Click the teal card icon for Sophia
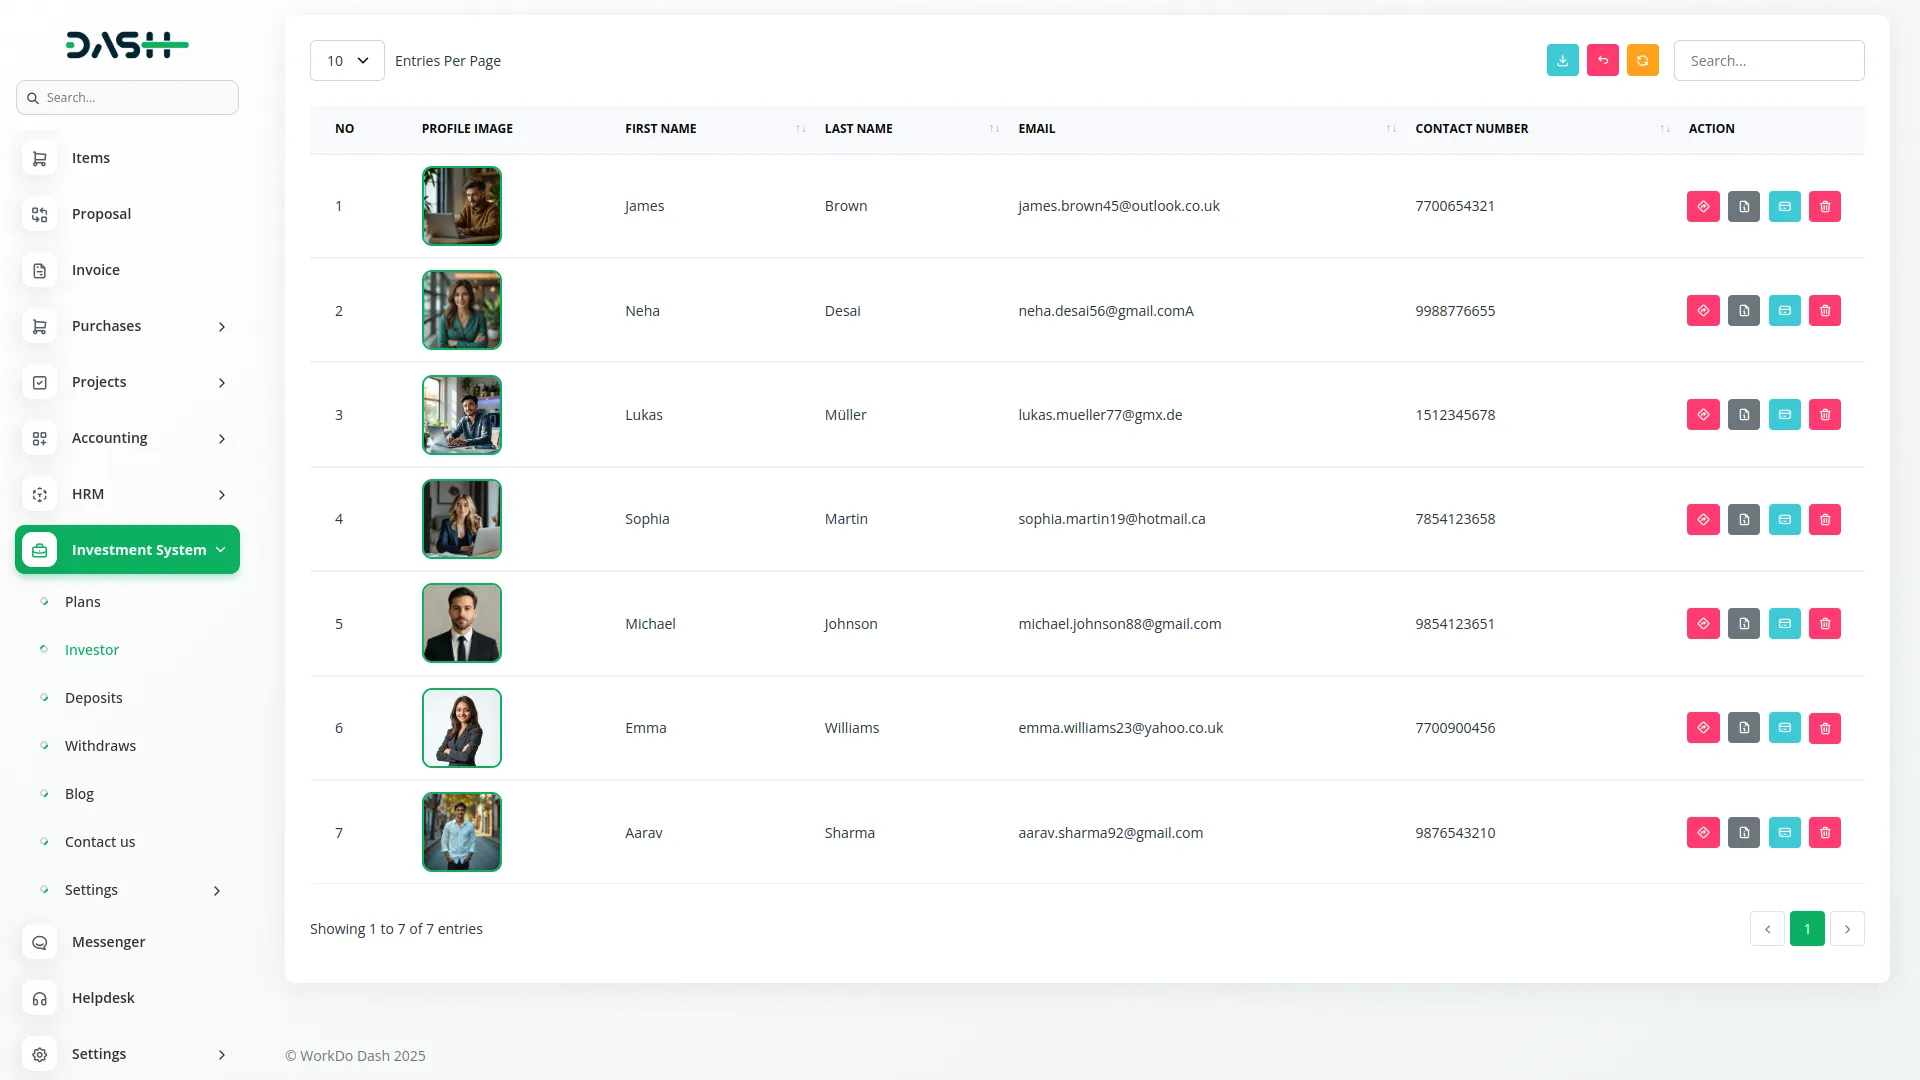1920x1080 pixels. (1784, 519)
